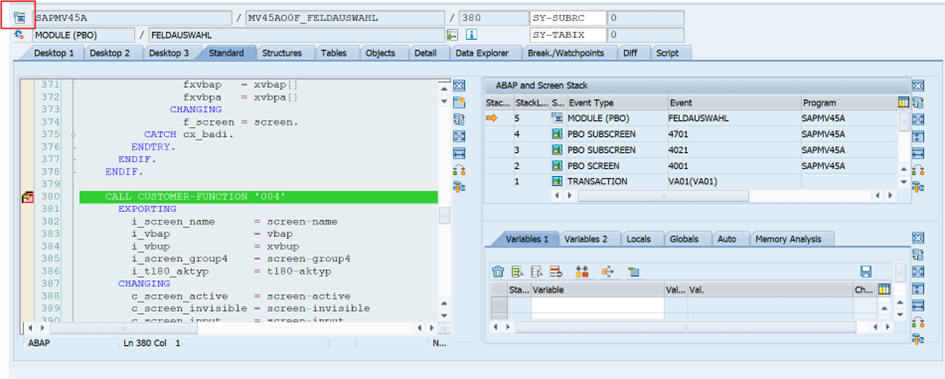Click the red squares icon in Variables toolbar

coord(582,272)
